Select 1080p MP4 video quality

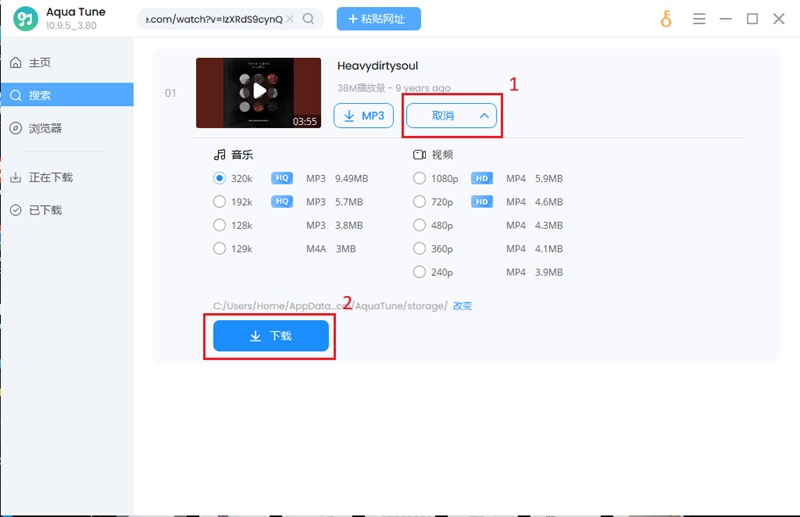(419, 178)
